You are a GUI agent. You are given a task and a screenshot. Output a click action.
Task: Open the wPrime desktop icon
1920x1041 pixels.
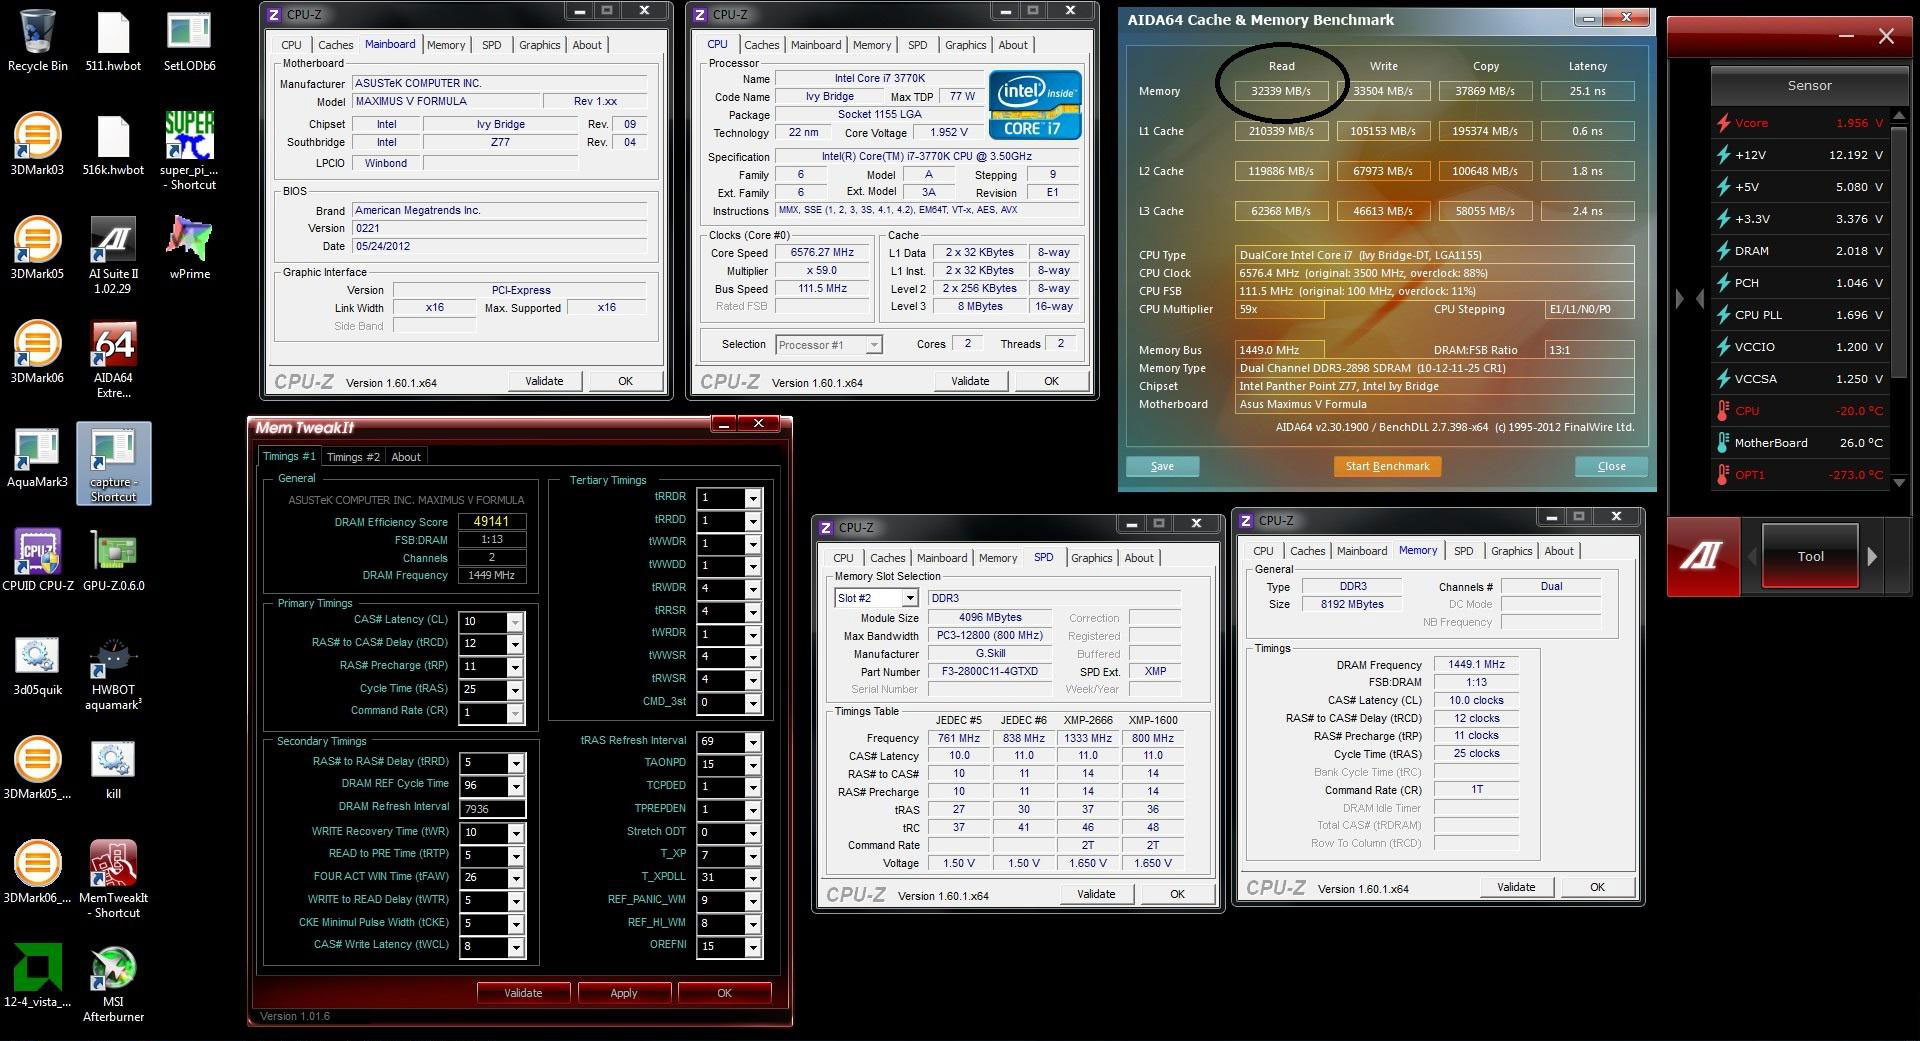[x=189, y=248]
